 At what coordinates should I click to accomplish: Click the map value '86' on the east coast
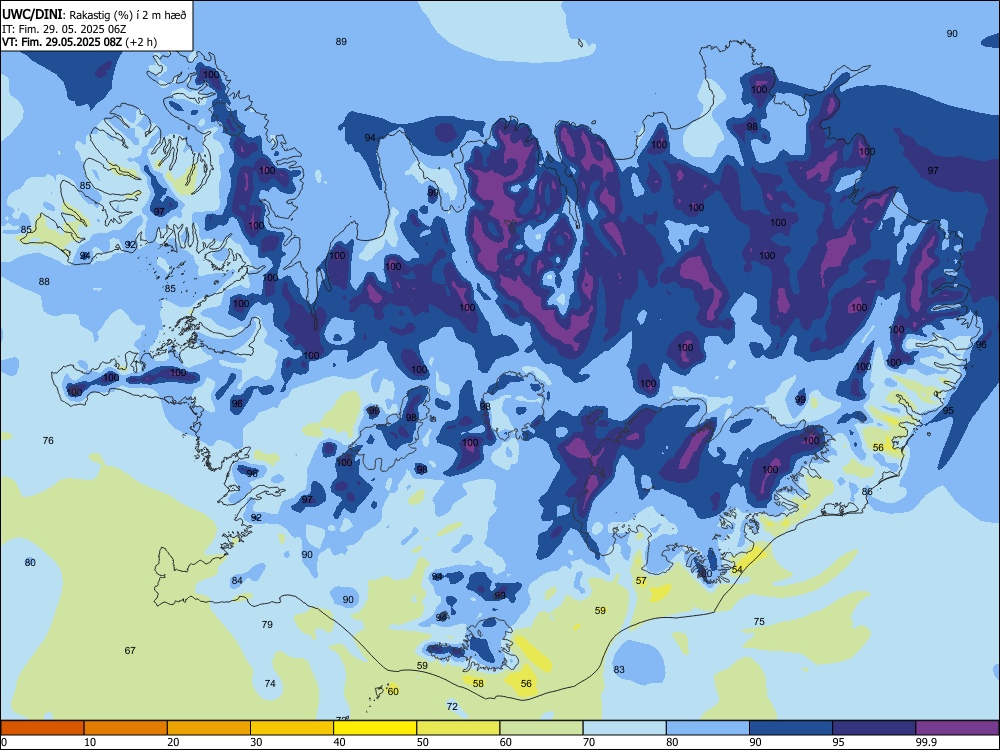[867, 491]
